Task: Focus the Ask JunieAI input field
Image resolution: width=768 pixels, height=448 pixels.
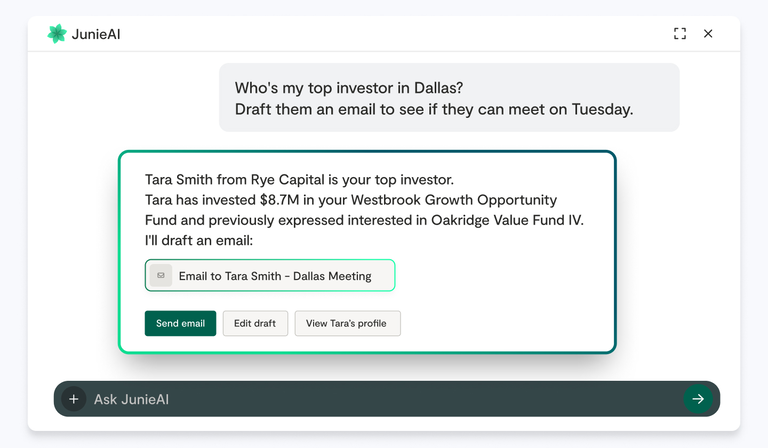Action: pyautogui.click(x=380, y=399)
